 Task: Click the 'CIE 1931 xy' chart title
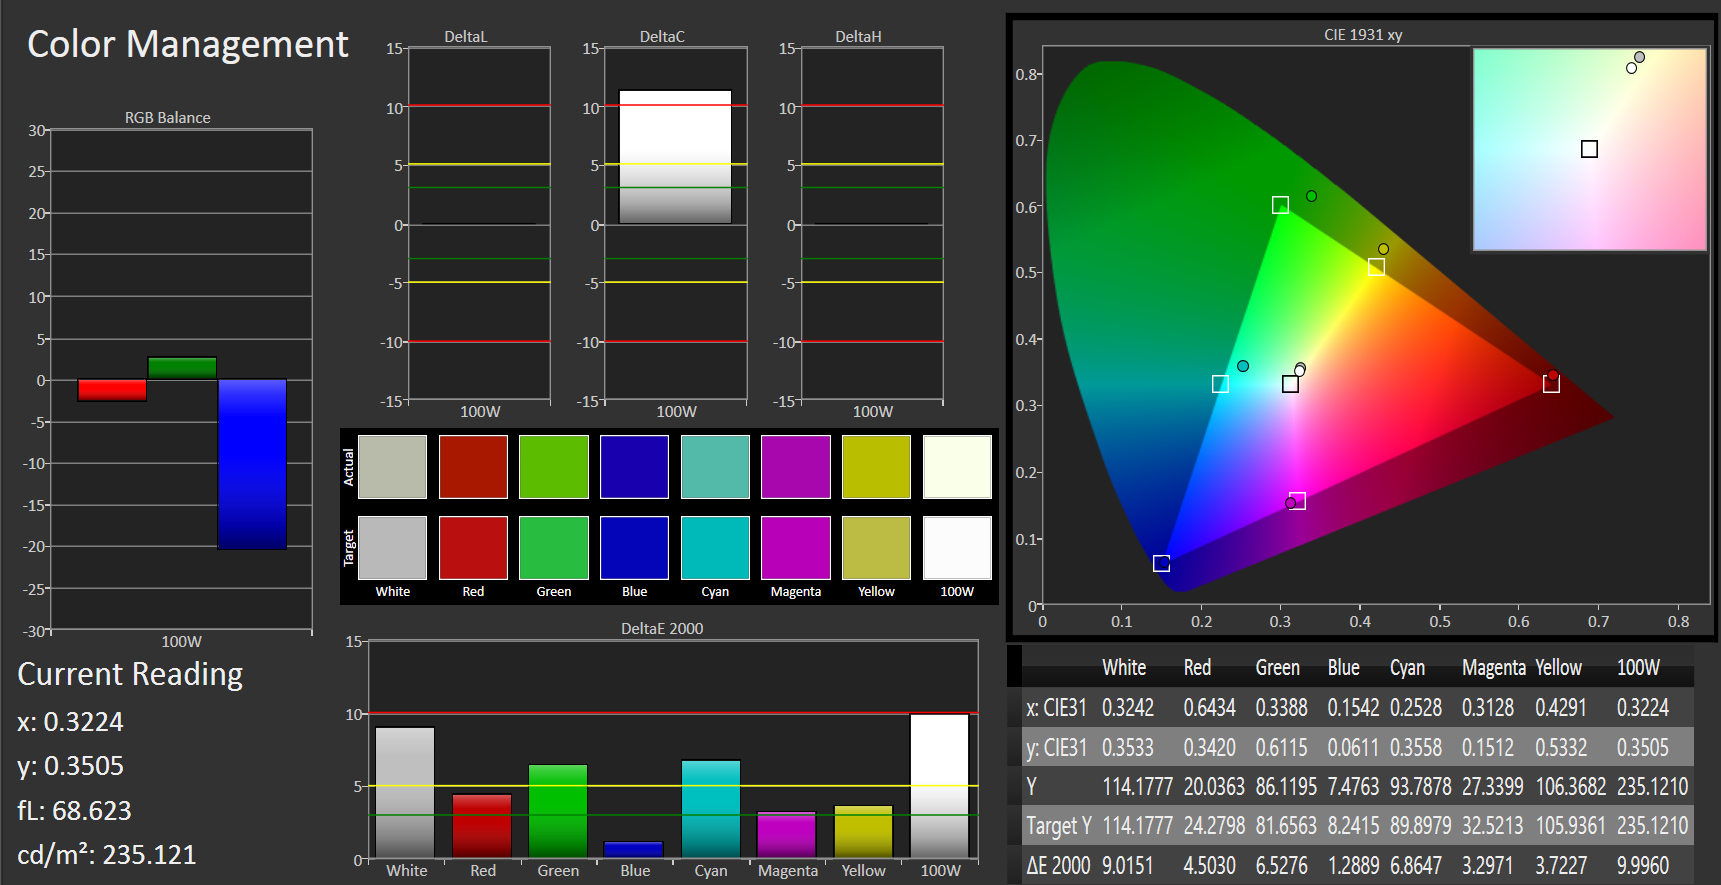tap(1363, 34)
